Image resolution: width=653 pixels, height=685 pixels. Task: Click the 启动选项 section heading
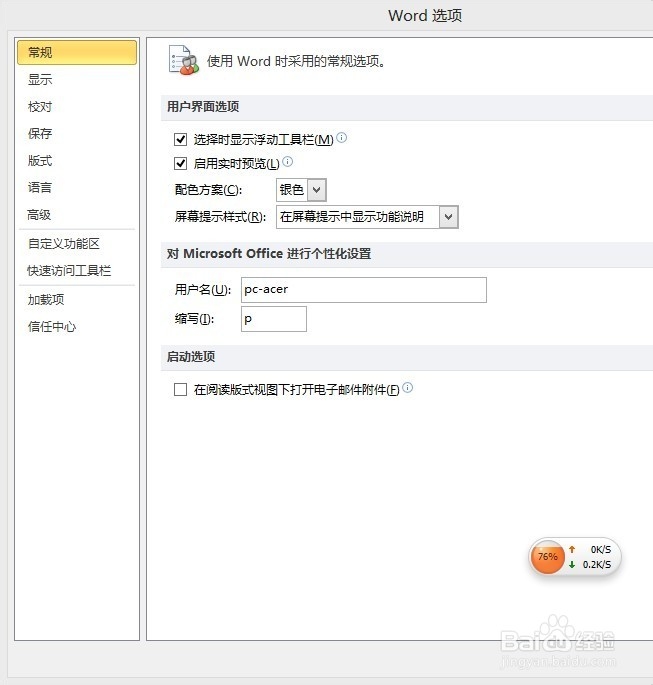(x=191, y=357)
